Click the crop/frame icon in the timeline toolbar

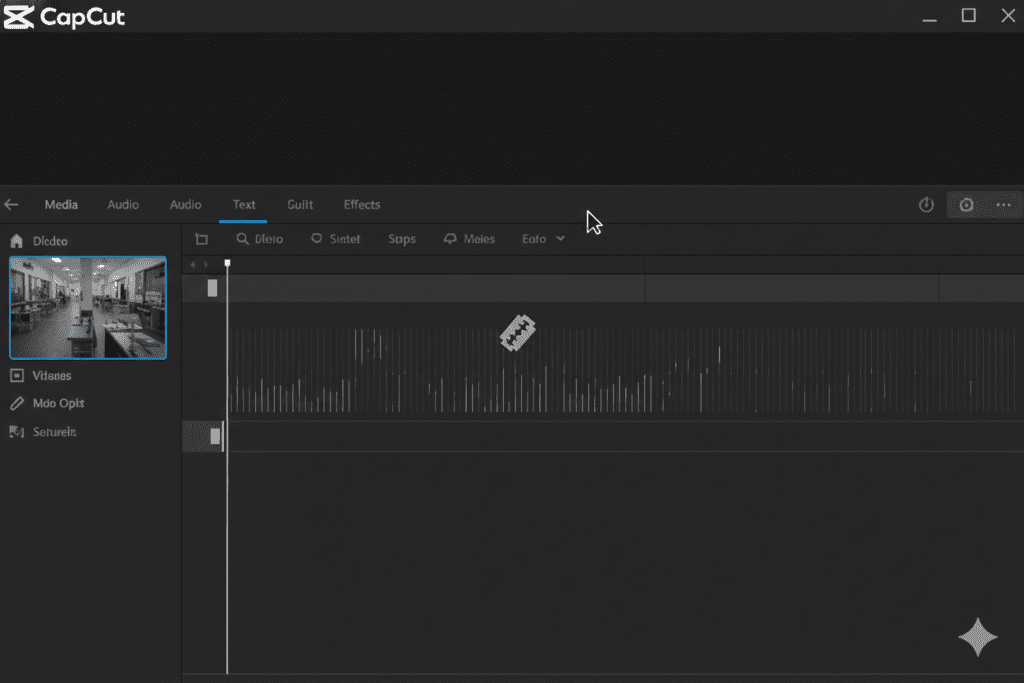[201, 238]
